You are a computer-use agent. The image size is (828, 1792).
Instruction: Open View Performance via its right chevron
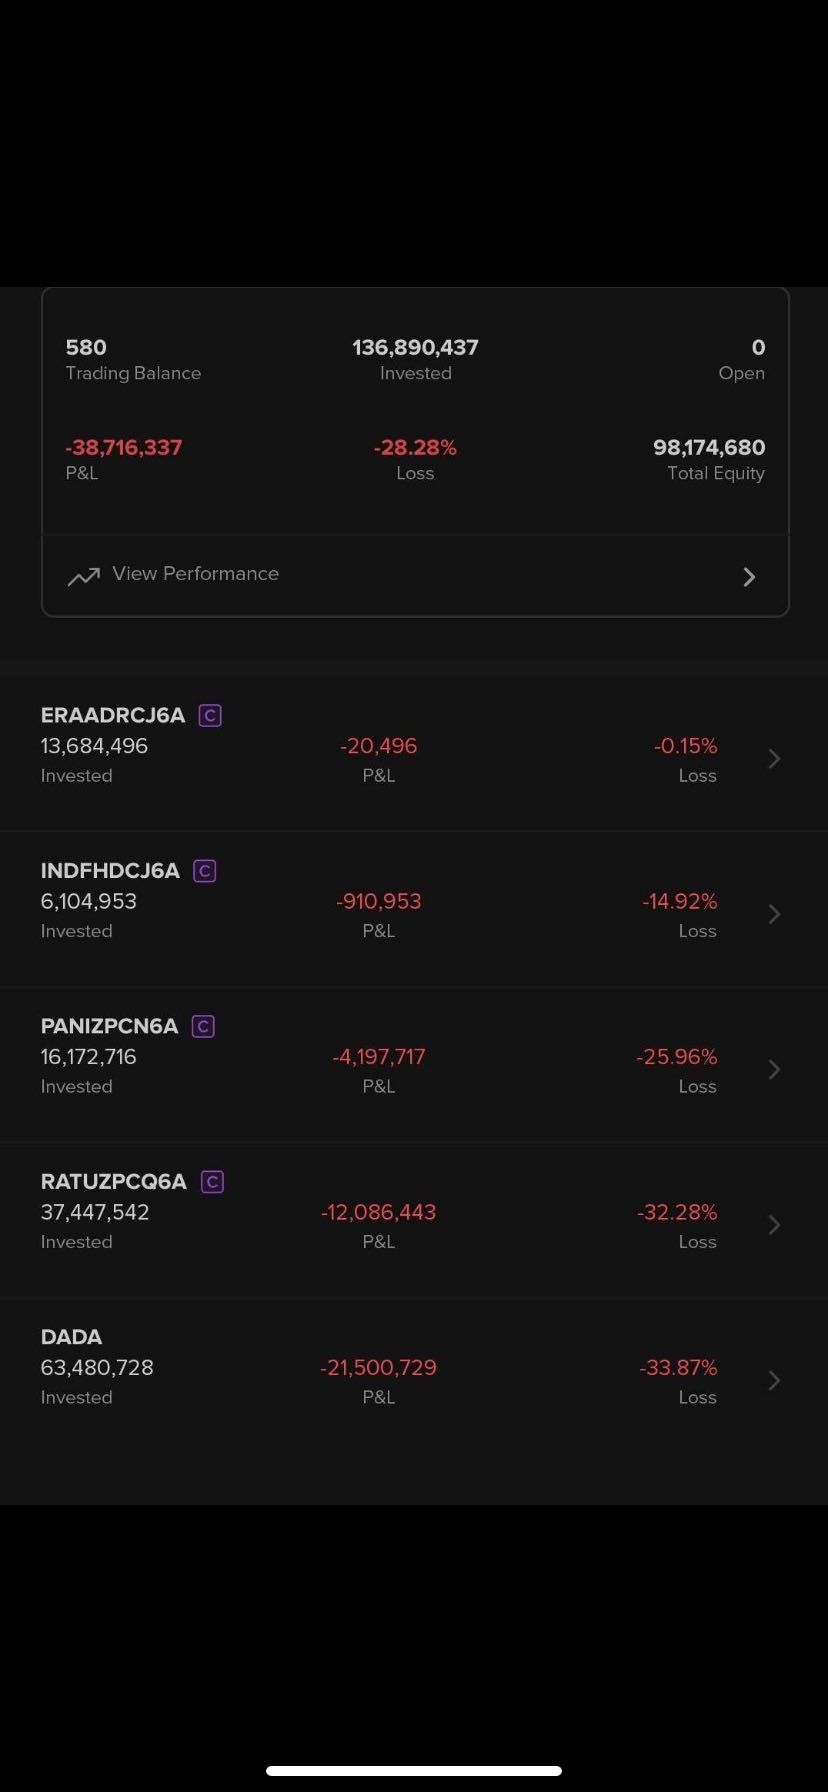tap(749, 577)
